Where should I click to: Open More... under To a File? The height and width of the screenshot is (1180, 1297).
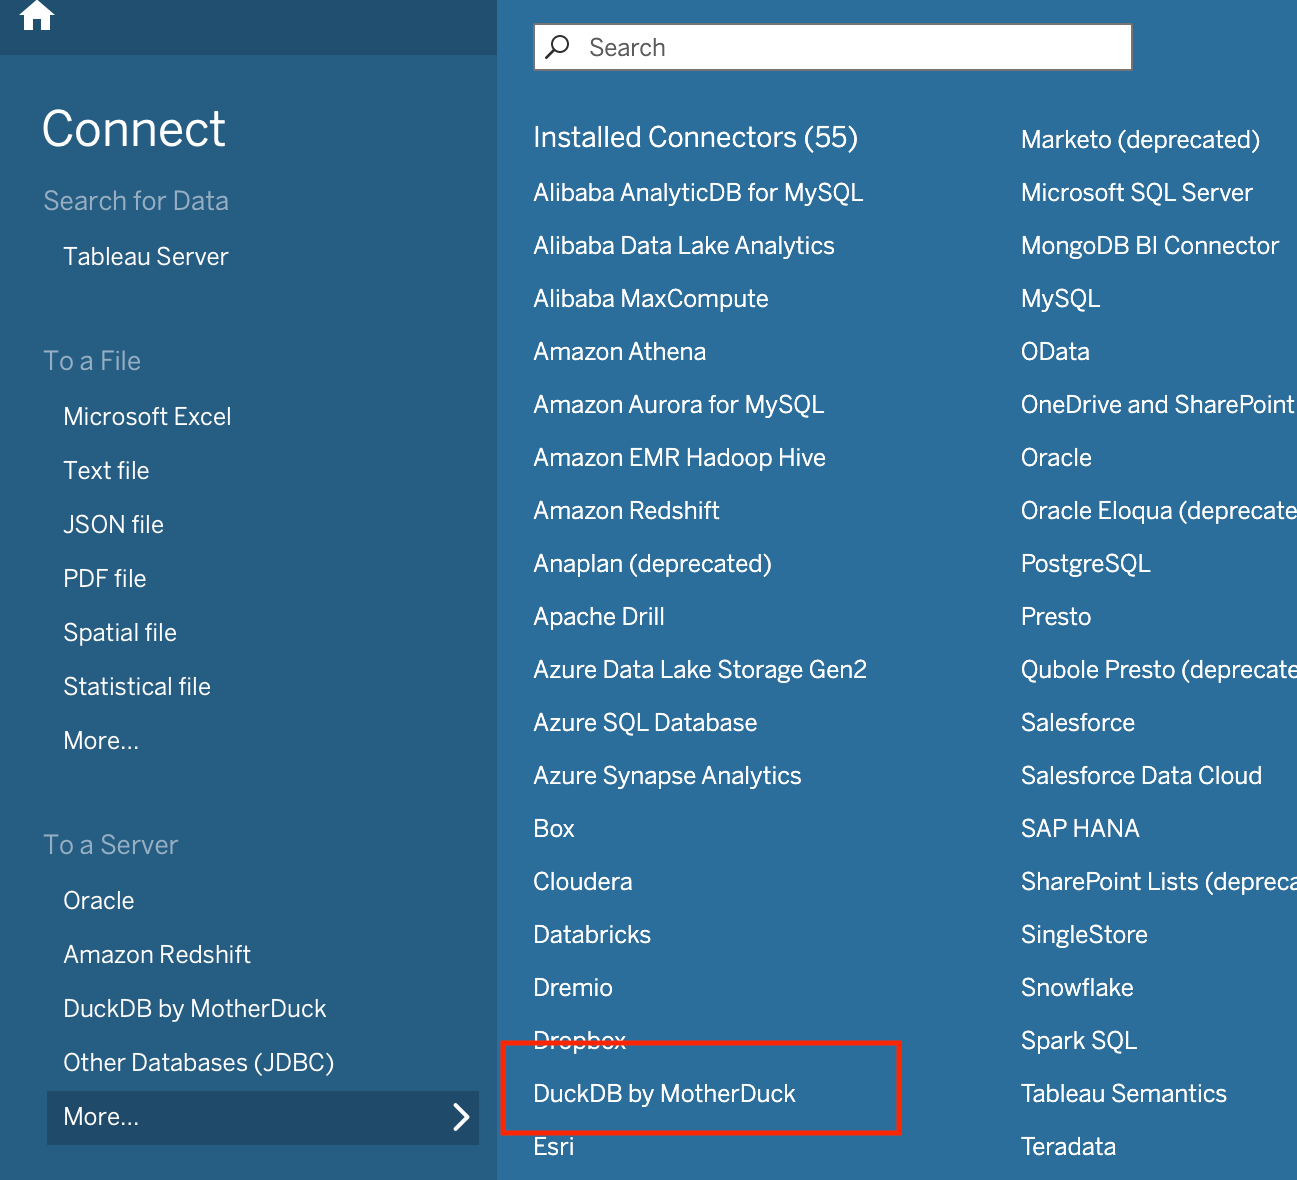point(101,741)
